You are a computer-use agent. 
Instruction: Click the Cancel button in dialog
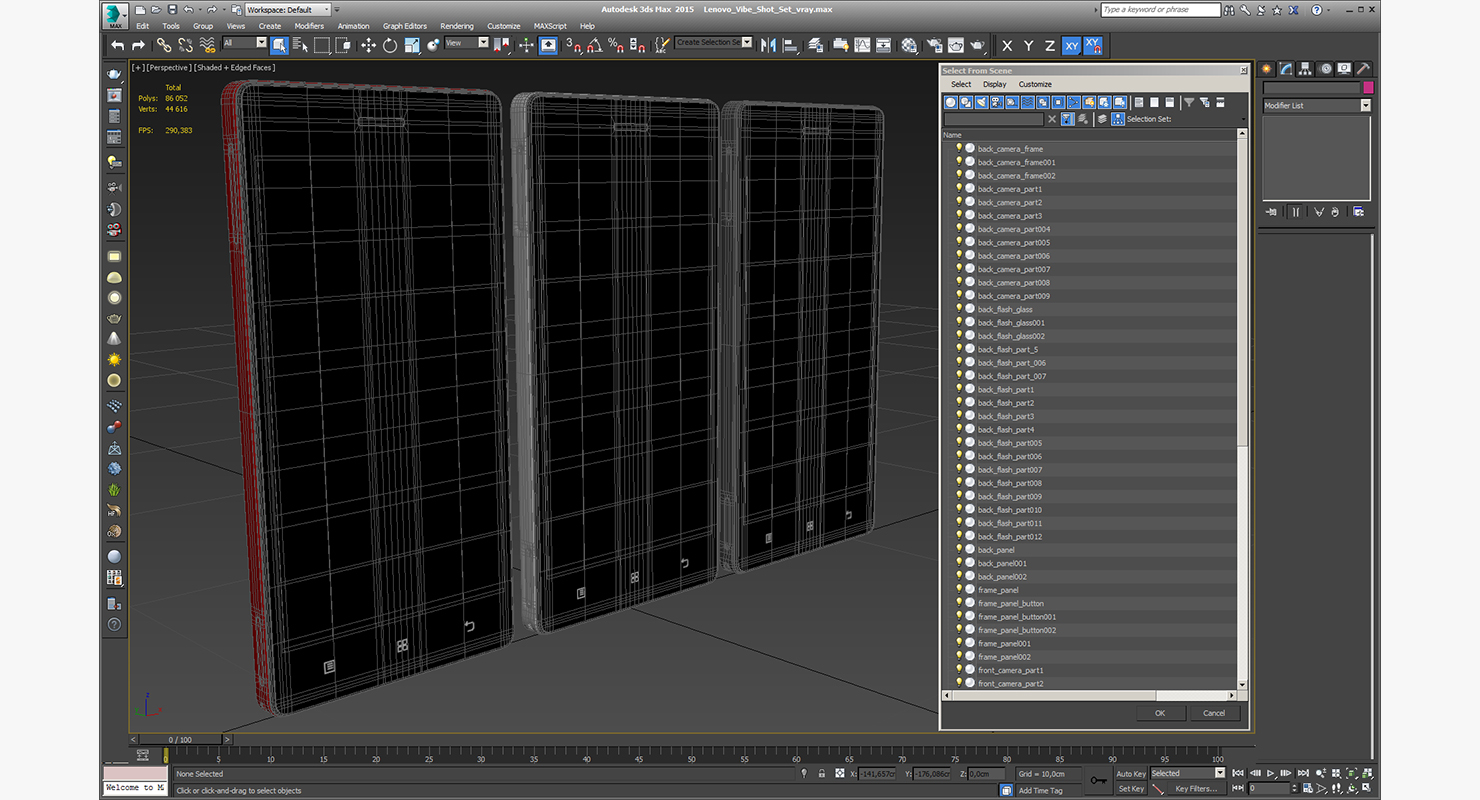(1214, 713)
